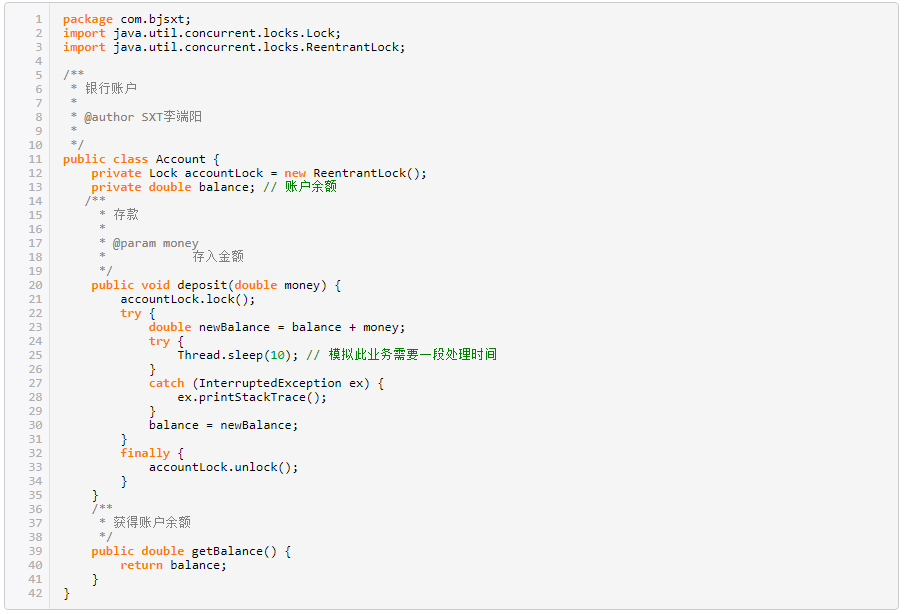Click the 'Thread.sleep(10);' statement
The width and height of the screenshot is (906, 614).
click(237, 355)
